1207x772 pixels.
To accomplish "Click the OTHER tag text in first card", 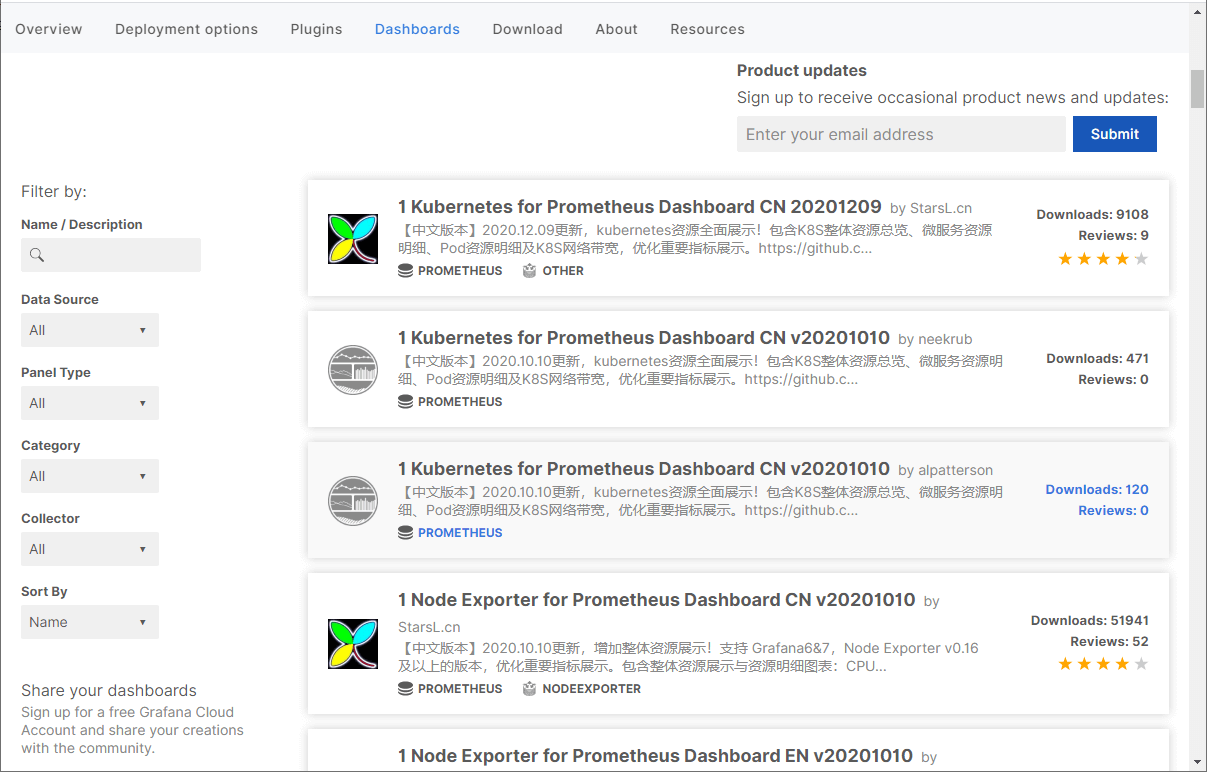I will (x=563, y=271).
